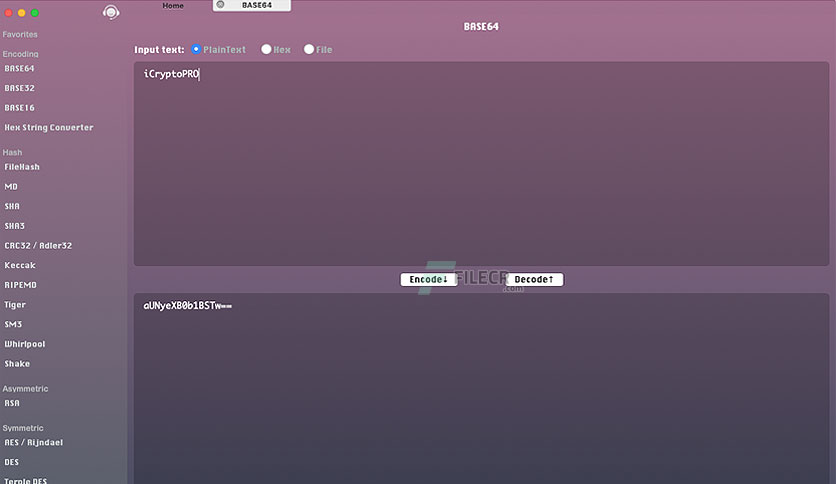The height and width of the screenshot is (484, 836).
Task: Open the Keccak hash tool
Action: (x=20, y=265)
